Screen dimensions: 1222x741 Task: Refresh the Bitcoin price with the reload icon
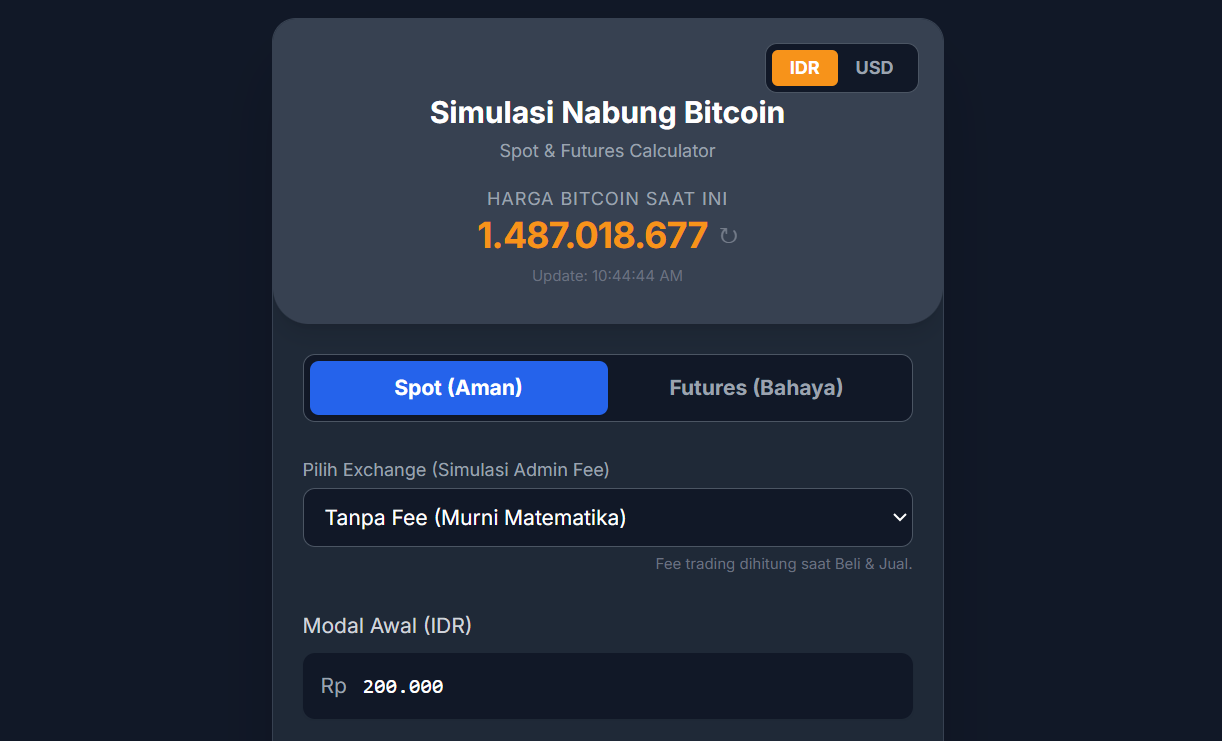pyautogui.click(x=729, y=236)
